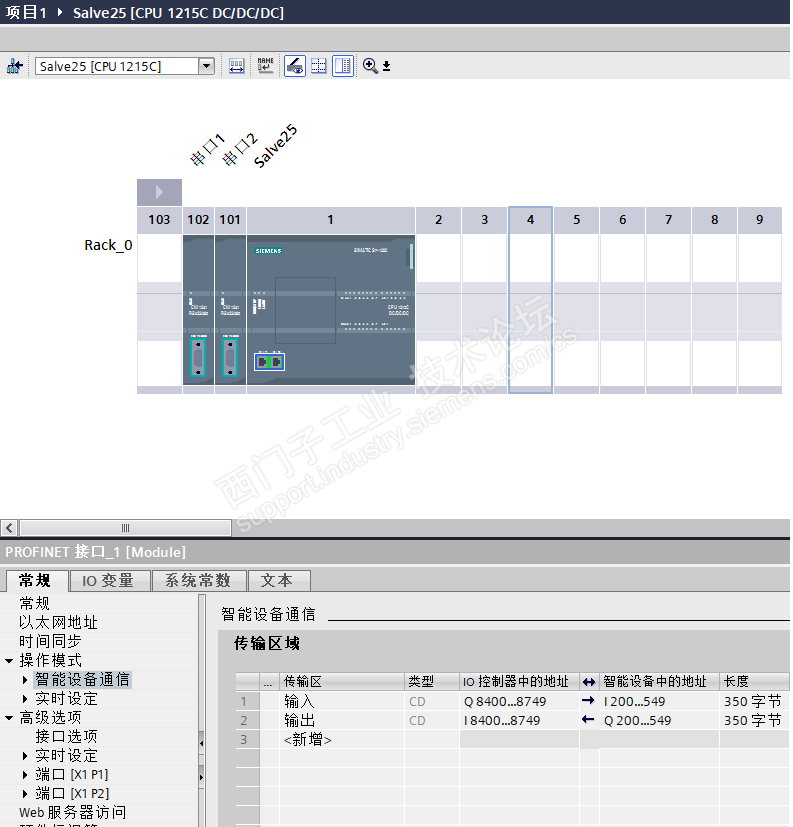
Task: Click the IO 控制器中的地址 column header
Action: 519,681
